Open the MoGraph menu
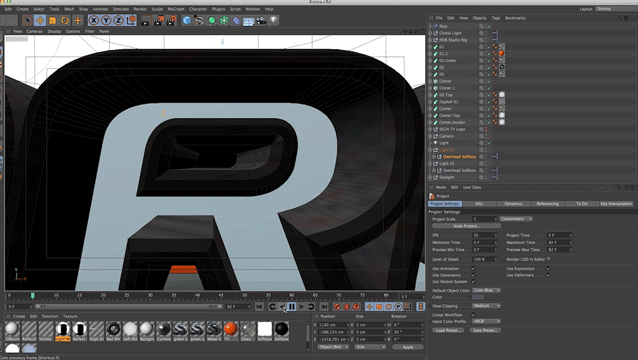This screenshot has width=638, height=360. (x=176, y=9)
